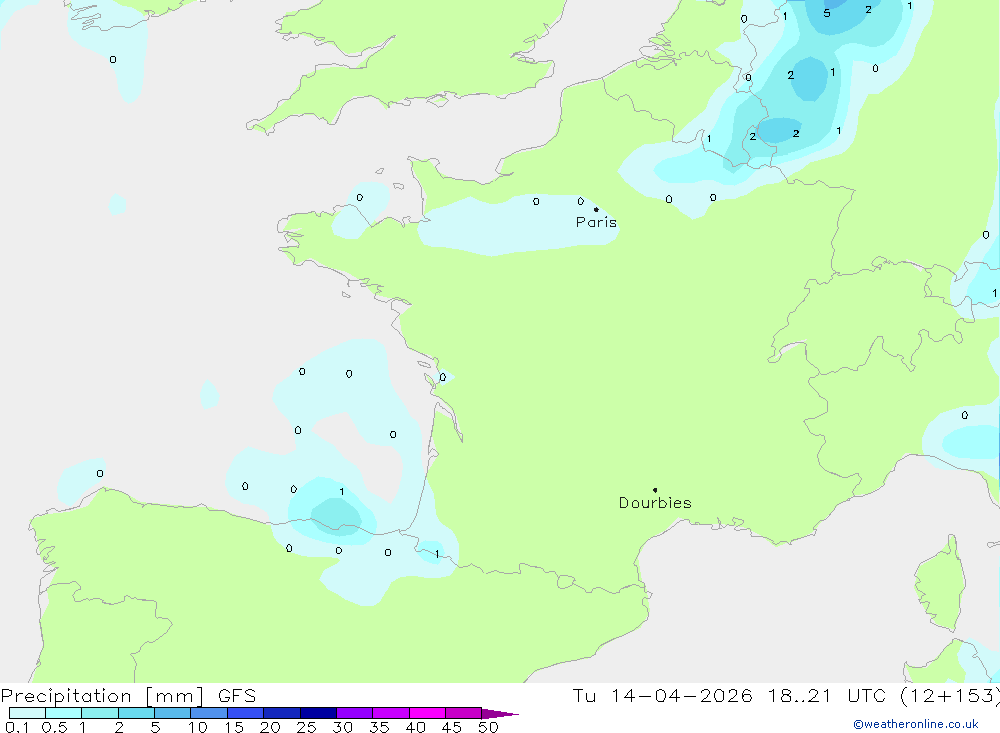Click the '20' legend scale value
Screen dimensions: 1000x733
click(270, 727)
